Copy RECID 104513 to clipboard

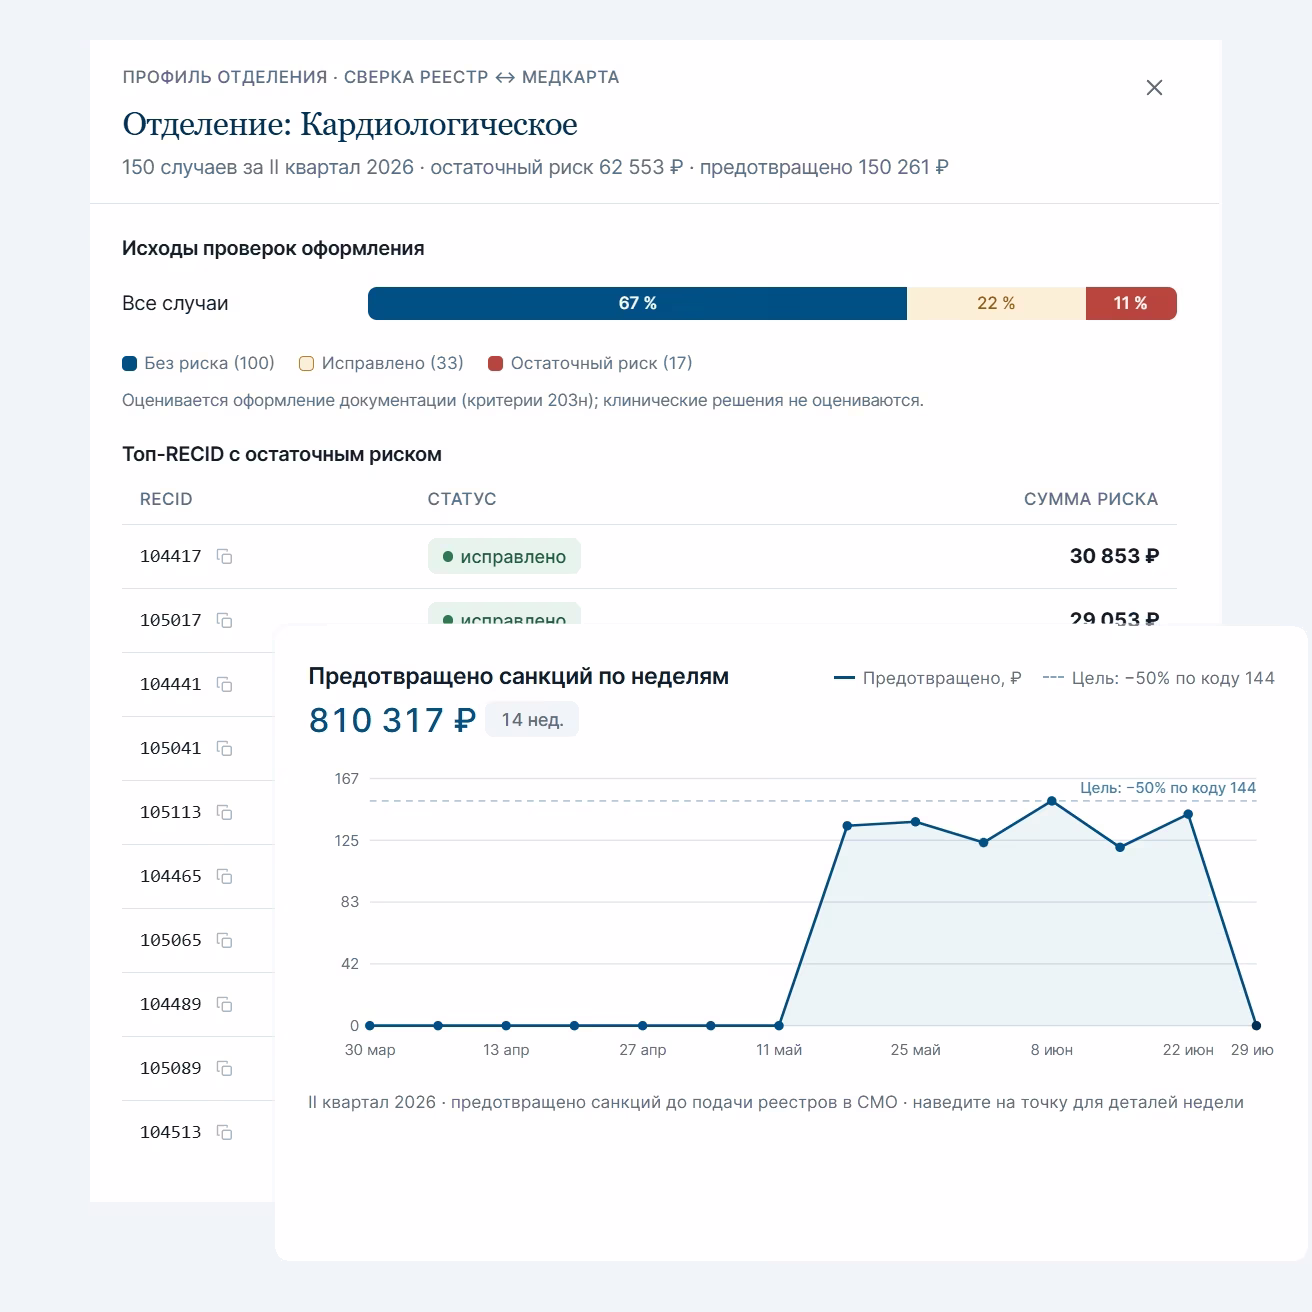(x=225, y=1133)
